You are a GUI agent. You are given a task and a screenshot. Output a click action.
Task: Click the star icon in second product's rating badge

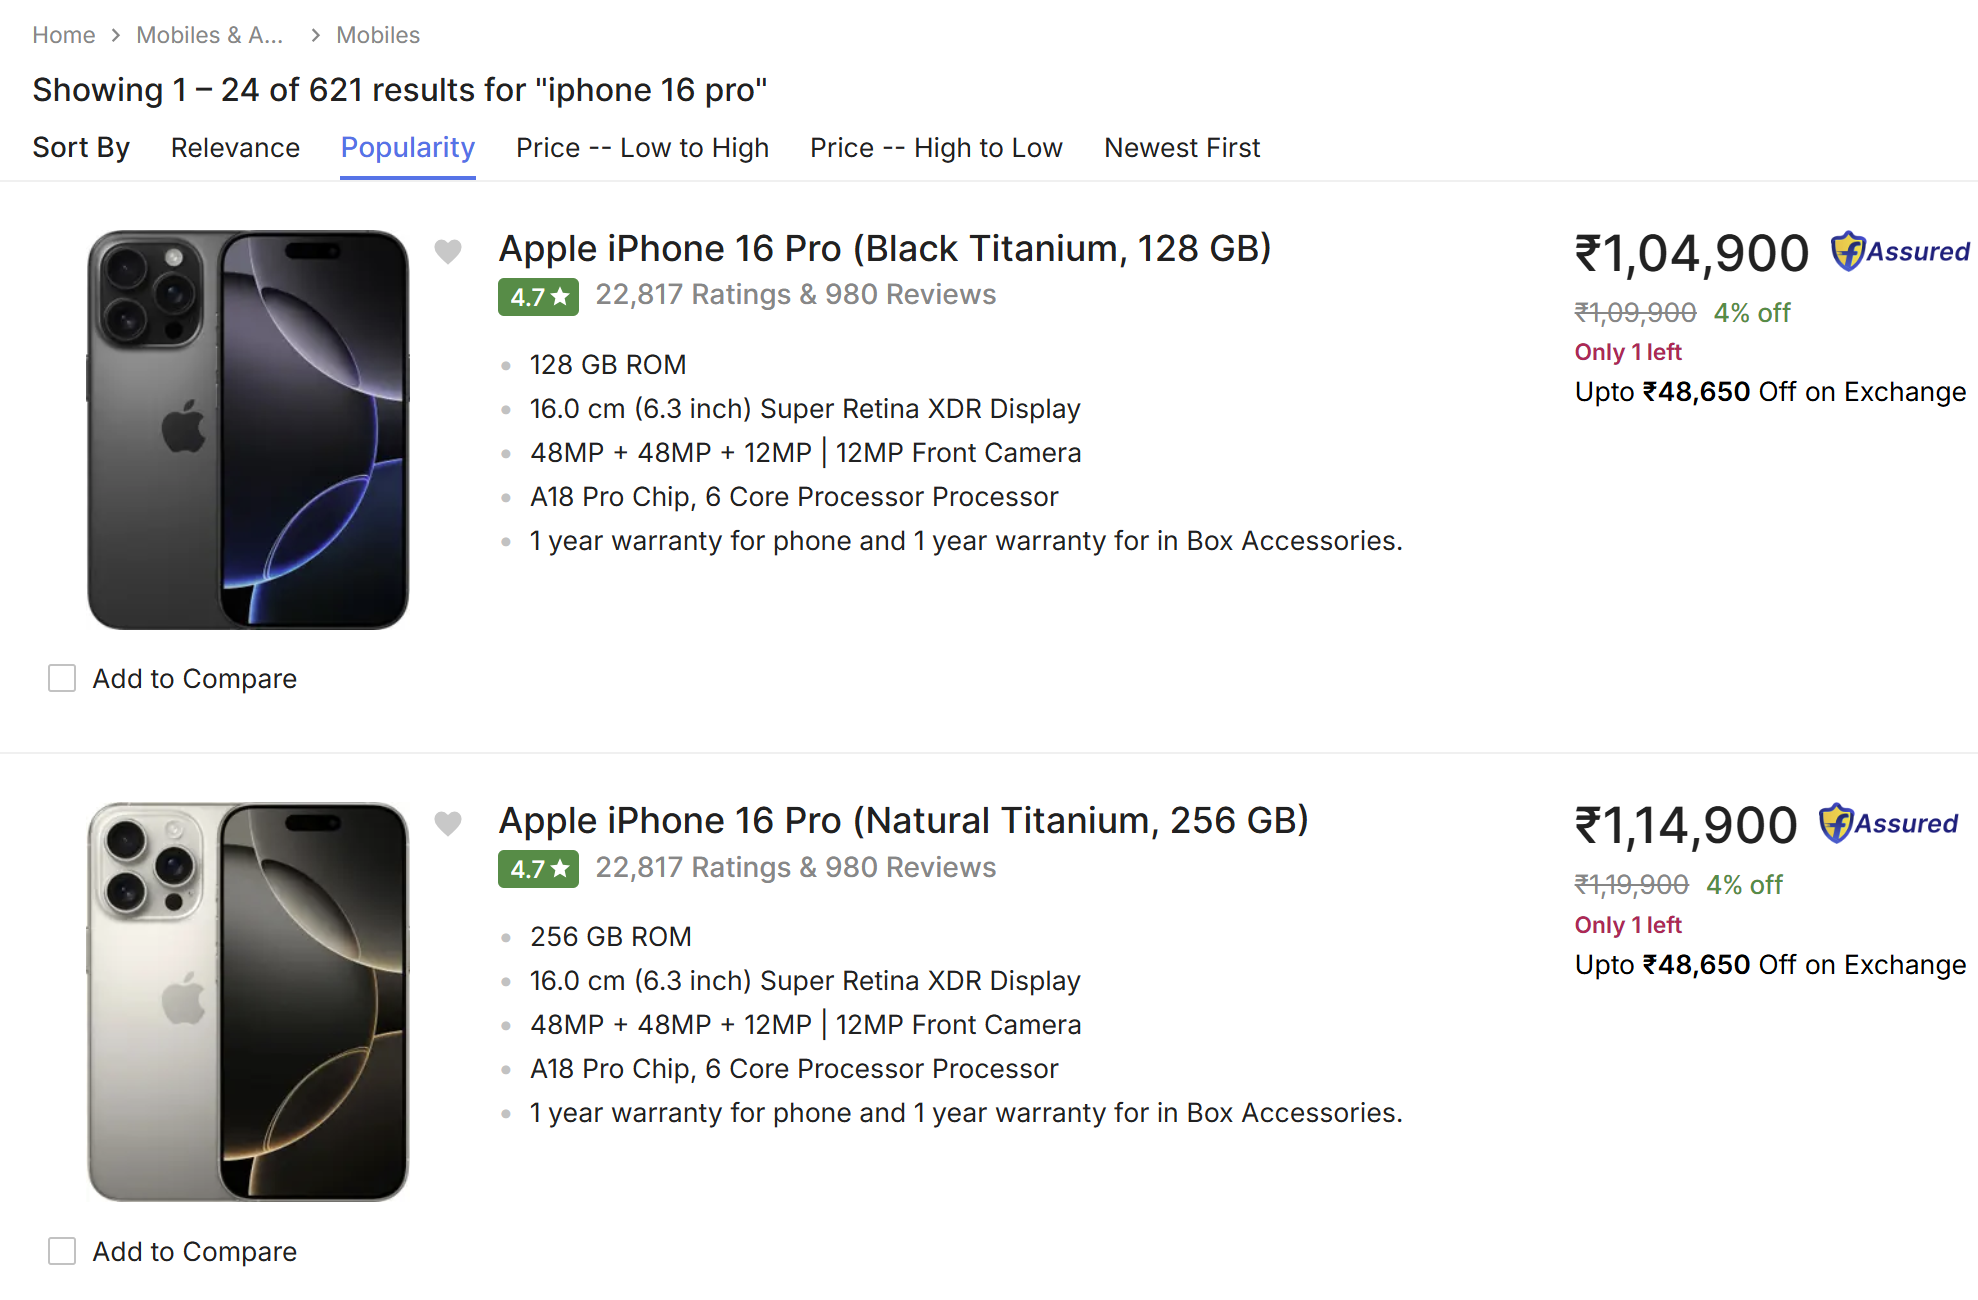click(560, 869)
